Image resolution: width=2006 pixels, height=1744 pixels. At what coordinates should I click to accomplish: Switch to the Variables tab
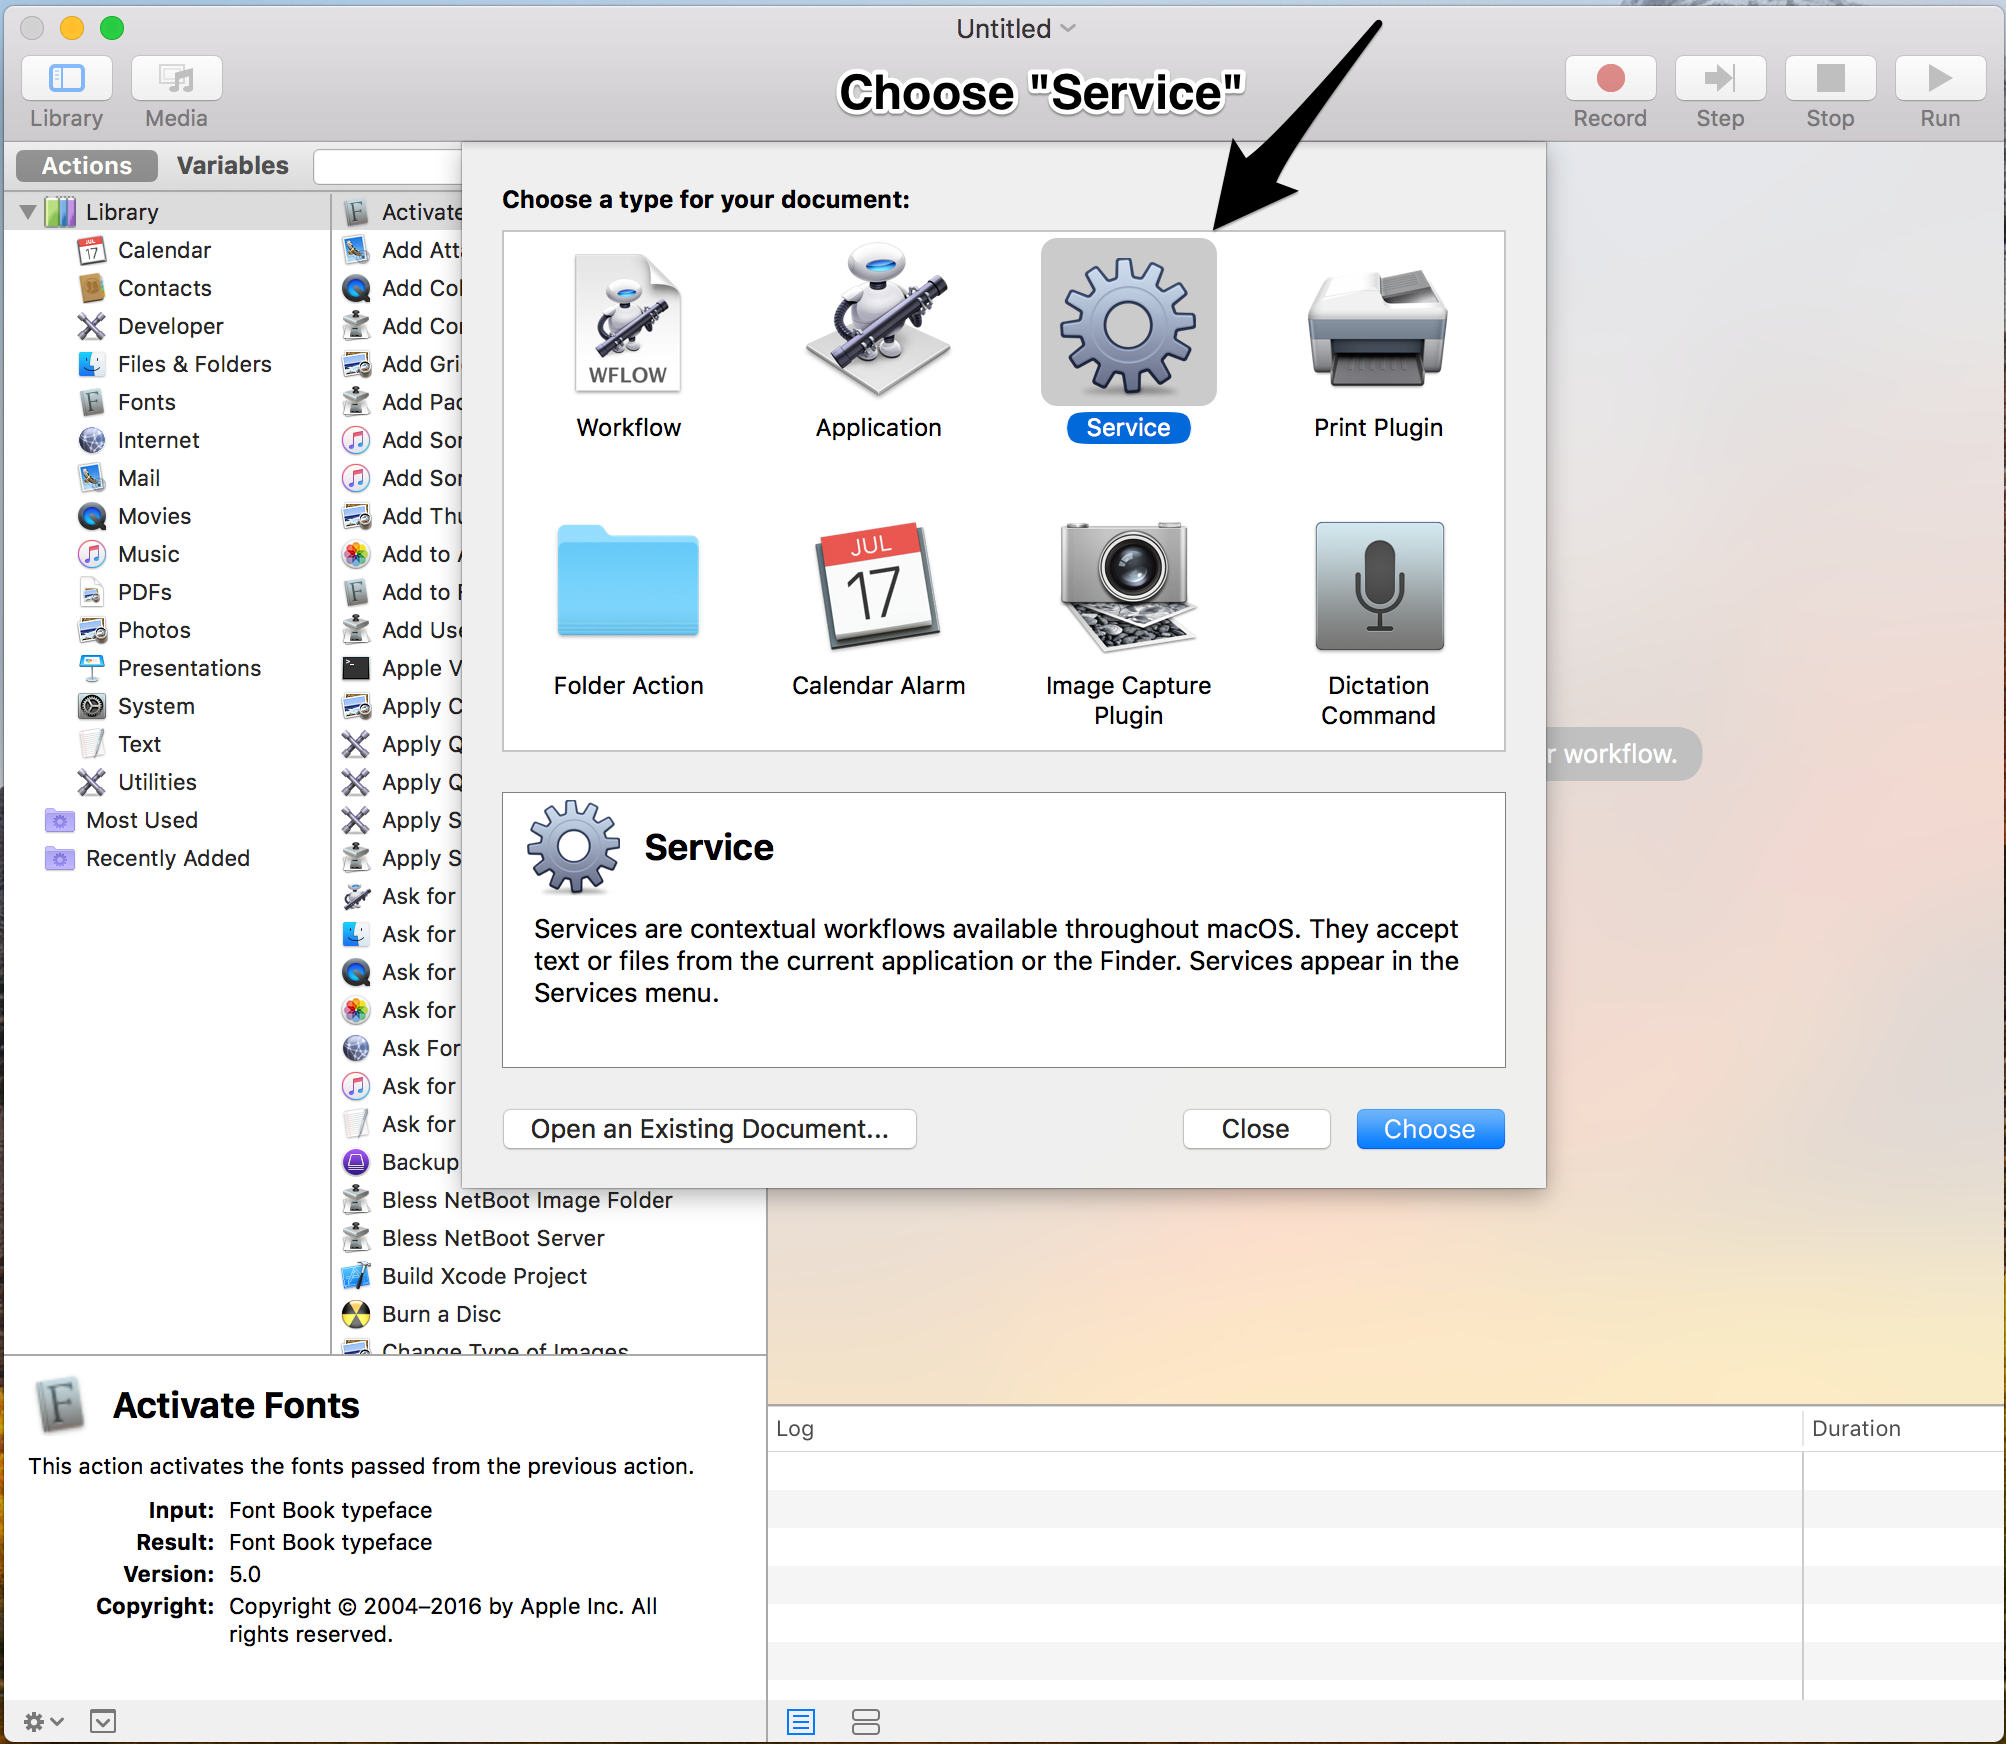tap(232, 165)
